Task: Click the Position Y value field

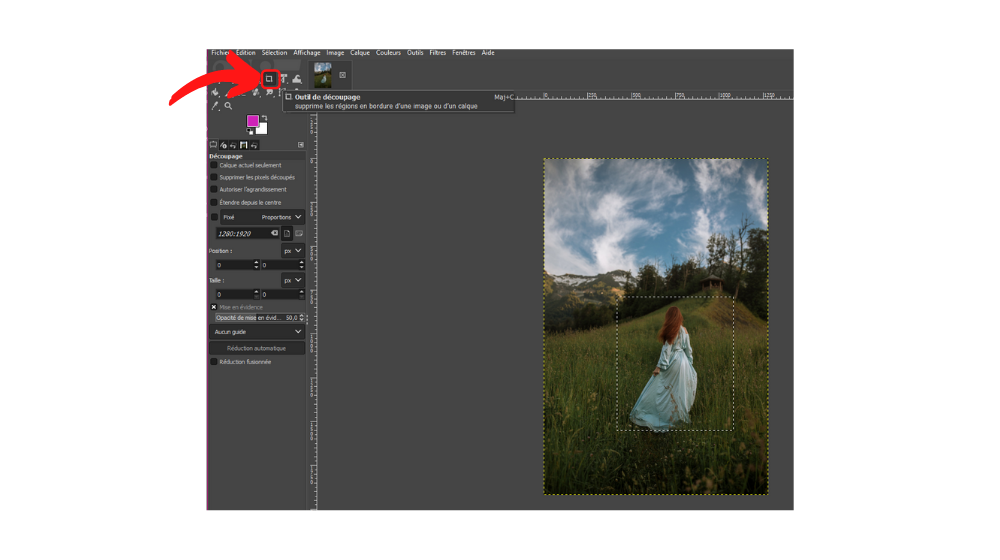Action: tap(279, 265)
